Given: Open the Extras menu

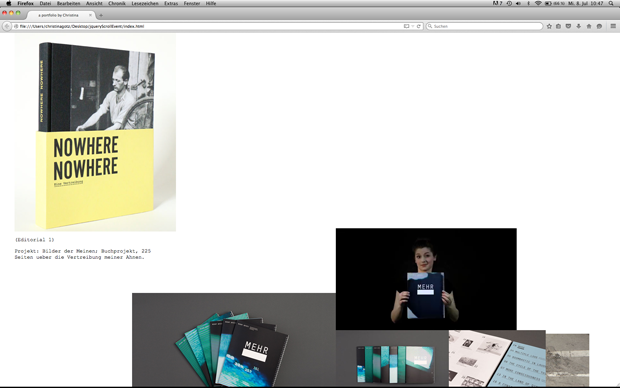Looking at the screenshot, I should [x=171, y=3].
